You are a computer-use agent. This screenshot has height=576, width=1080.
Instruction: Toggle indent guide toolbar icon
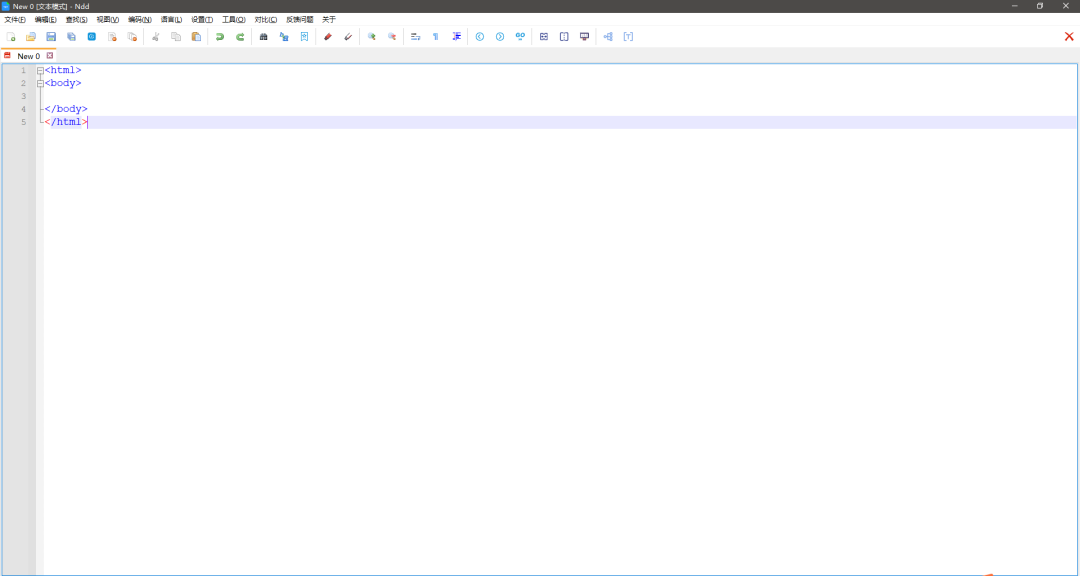pyautogui.click(x=456, y=37)
